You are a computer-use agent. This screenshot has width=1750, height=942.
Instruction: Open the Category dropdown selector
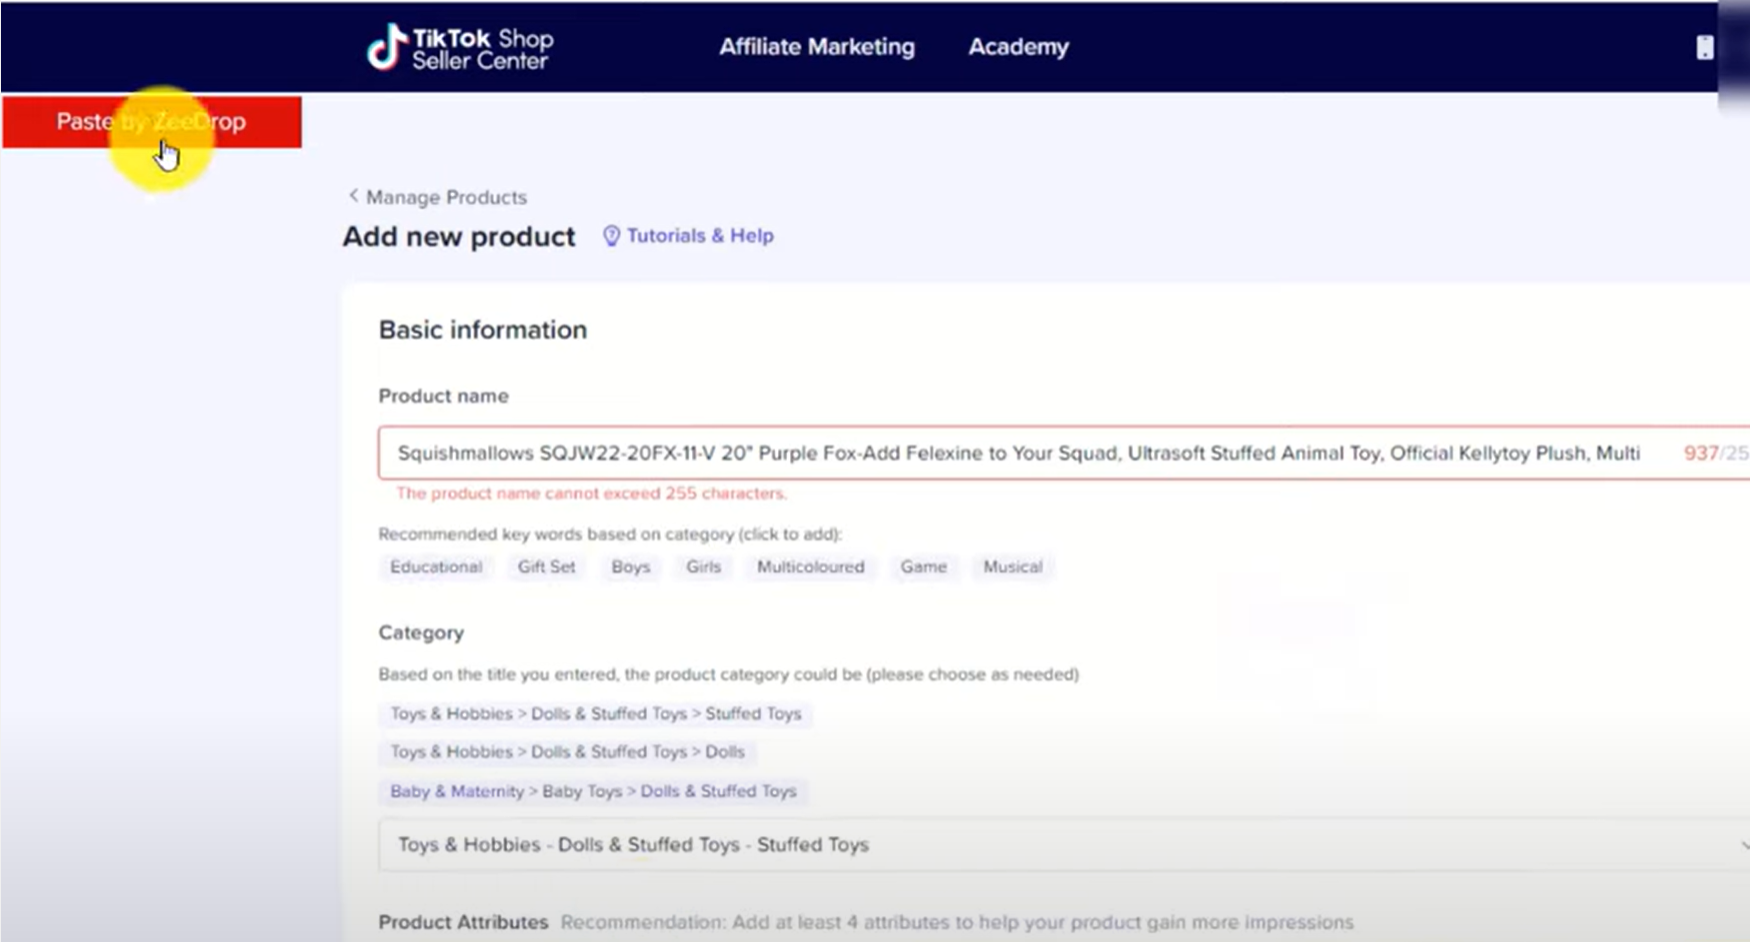tap(1064, 845)
